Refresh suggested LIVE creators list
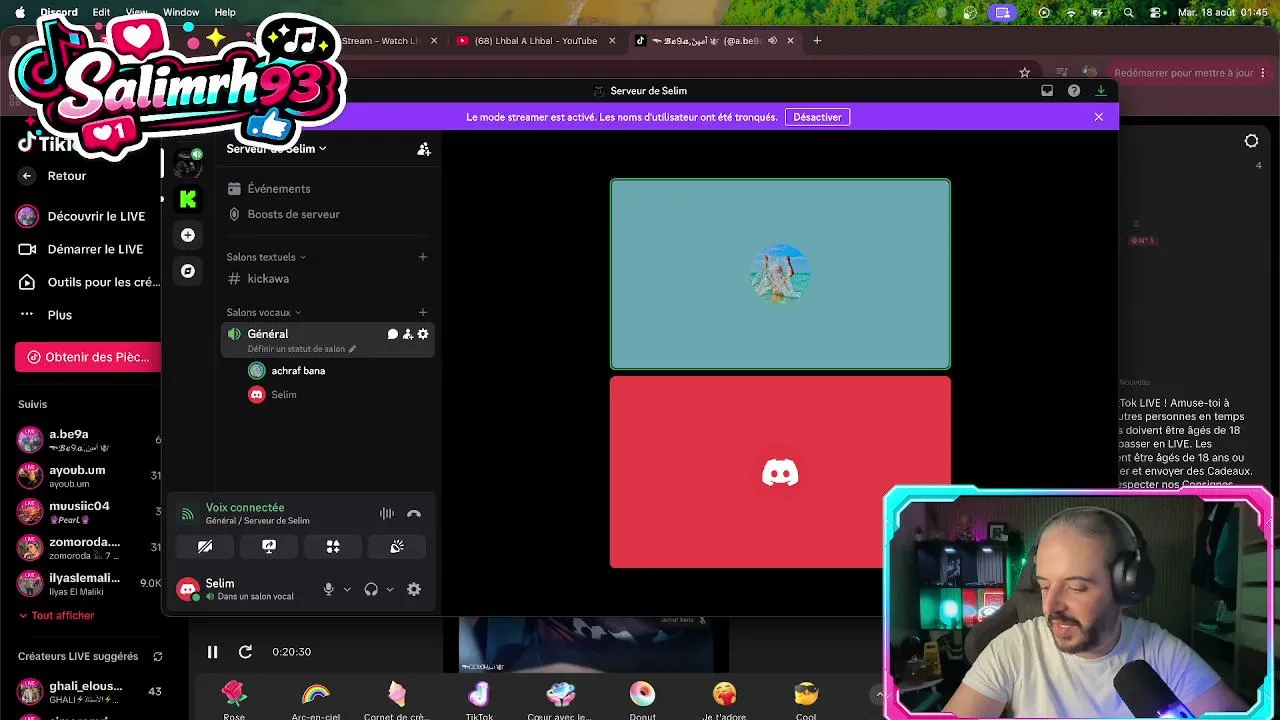Screen dimensions: 1280x720 158,657
